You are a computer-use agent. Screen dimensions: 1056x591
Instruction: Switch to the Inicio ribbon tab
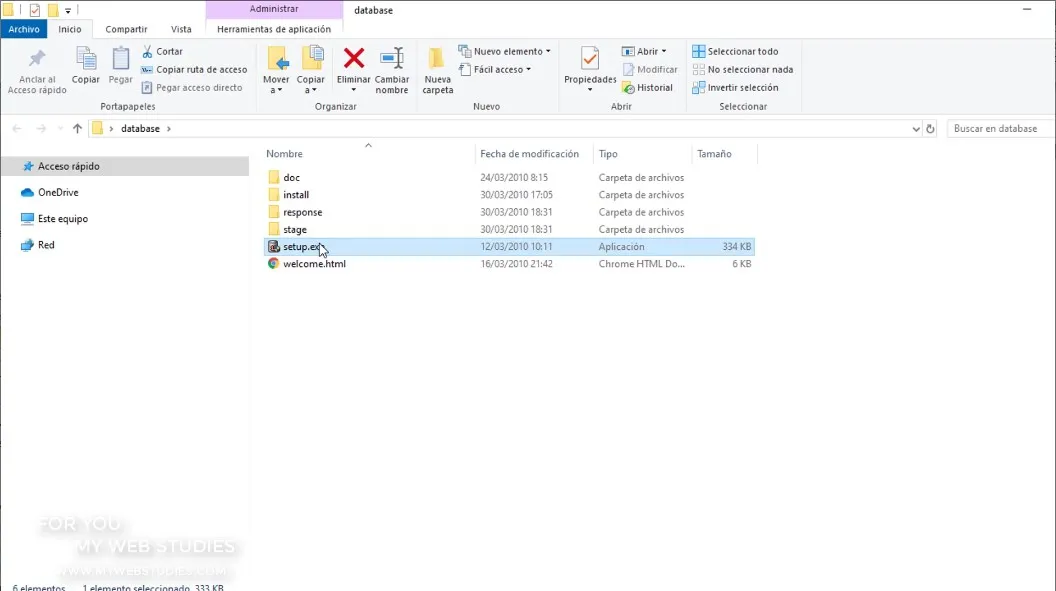pos(69,29)
